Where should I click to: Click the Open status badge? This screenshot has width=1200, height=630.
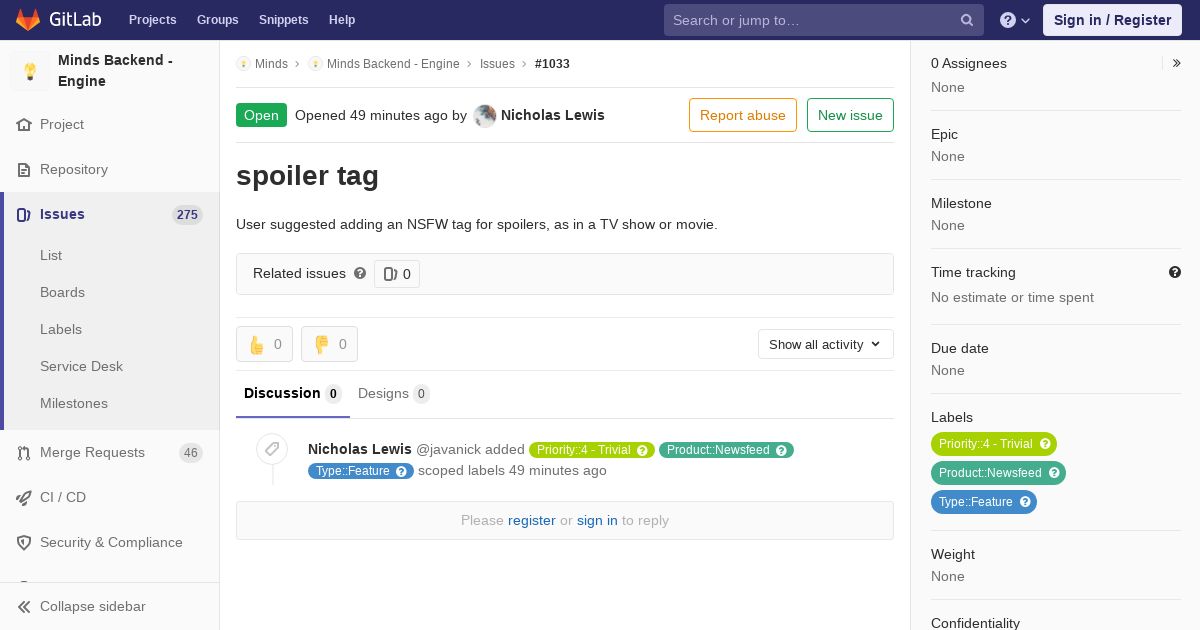click(x=261, y=115)
